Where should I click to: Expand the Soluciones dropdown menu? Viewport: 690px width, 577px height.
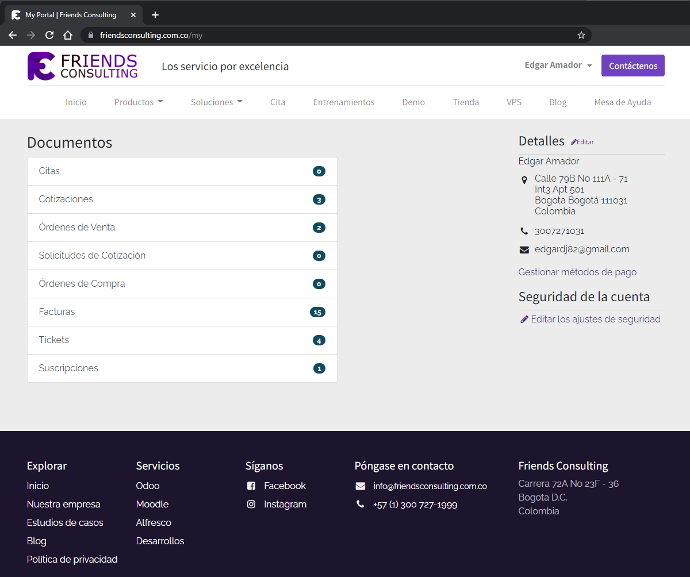216,102
